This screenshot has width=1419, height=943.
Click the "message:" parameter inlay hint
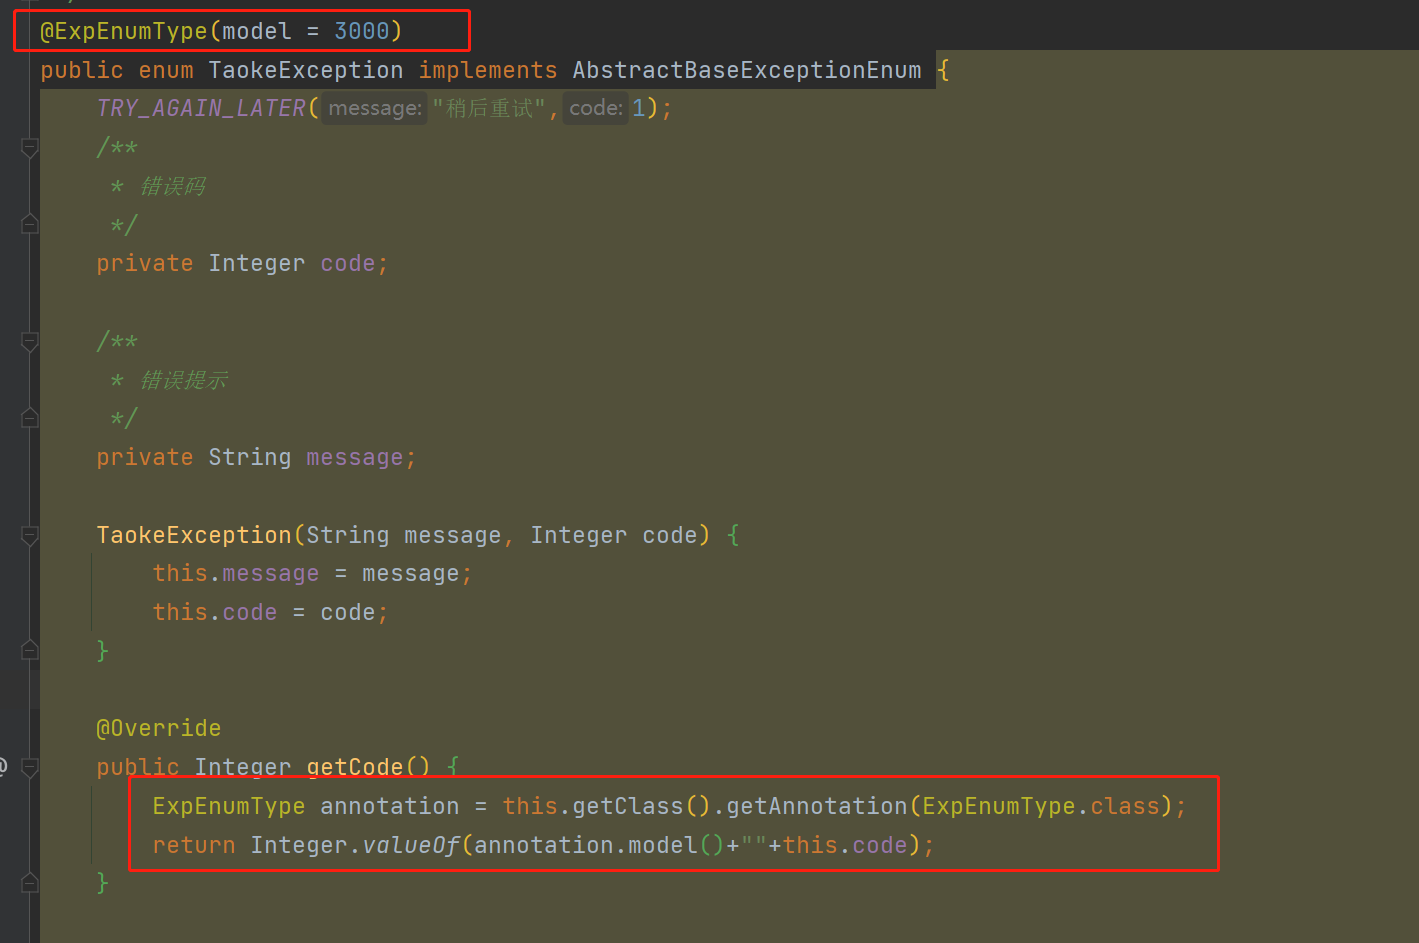click(x=375, y=108)
